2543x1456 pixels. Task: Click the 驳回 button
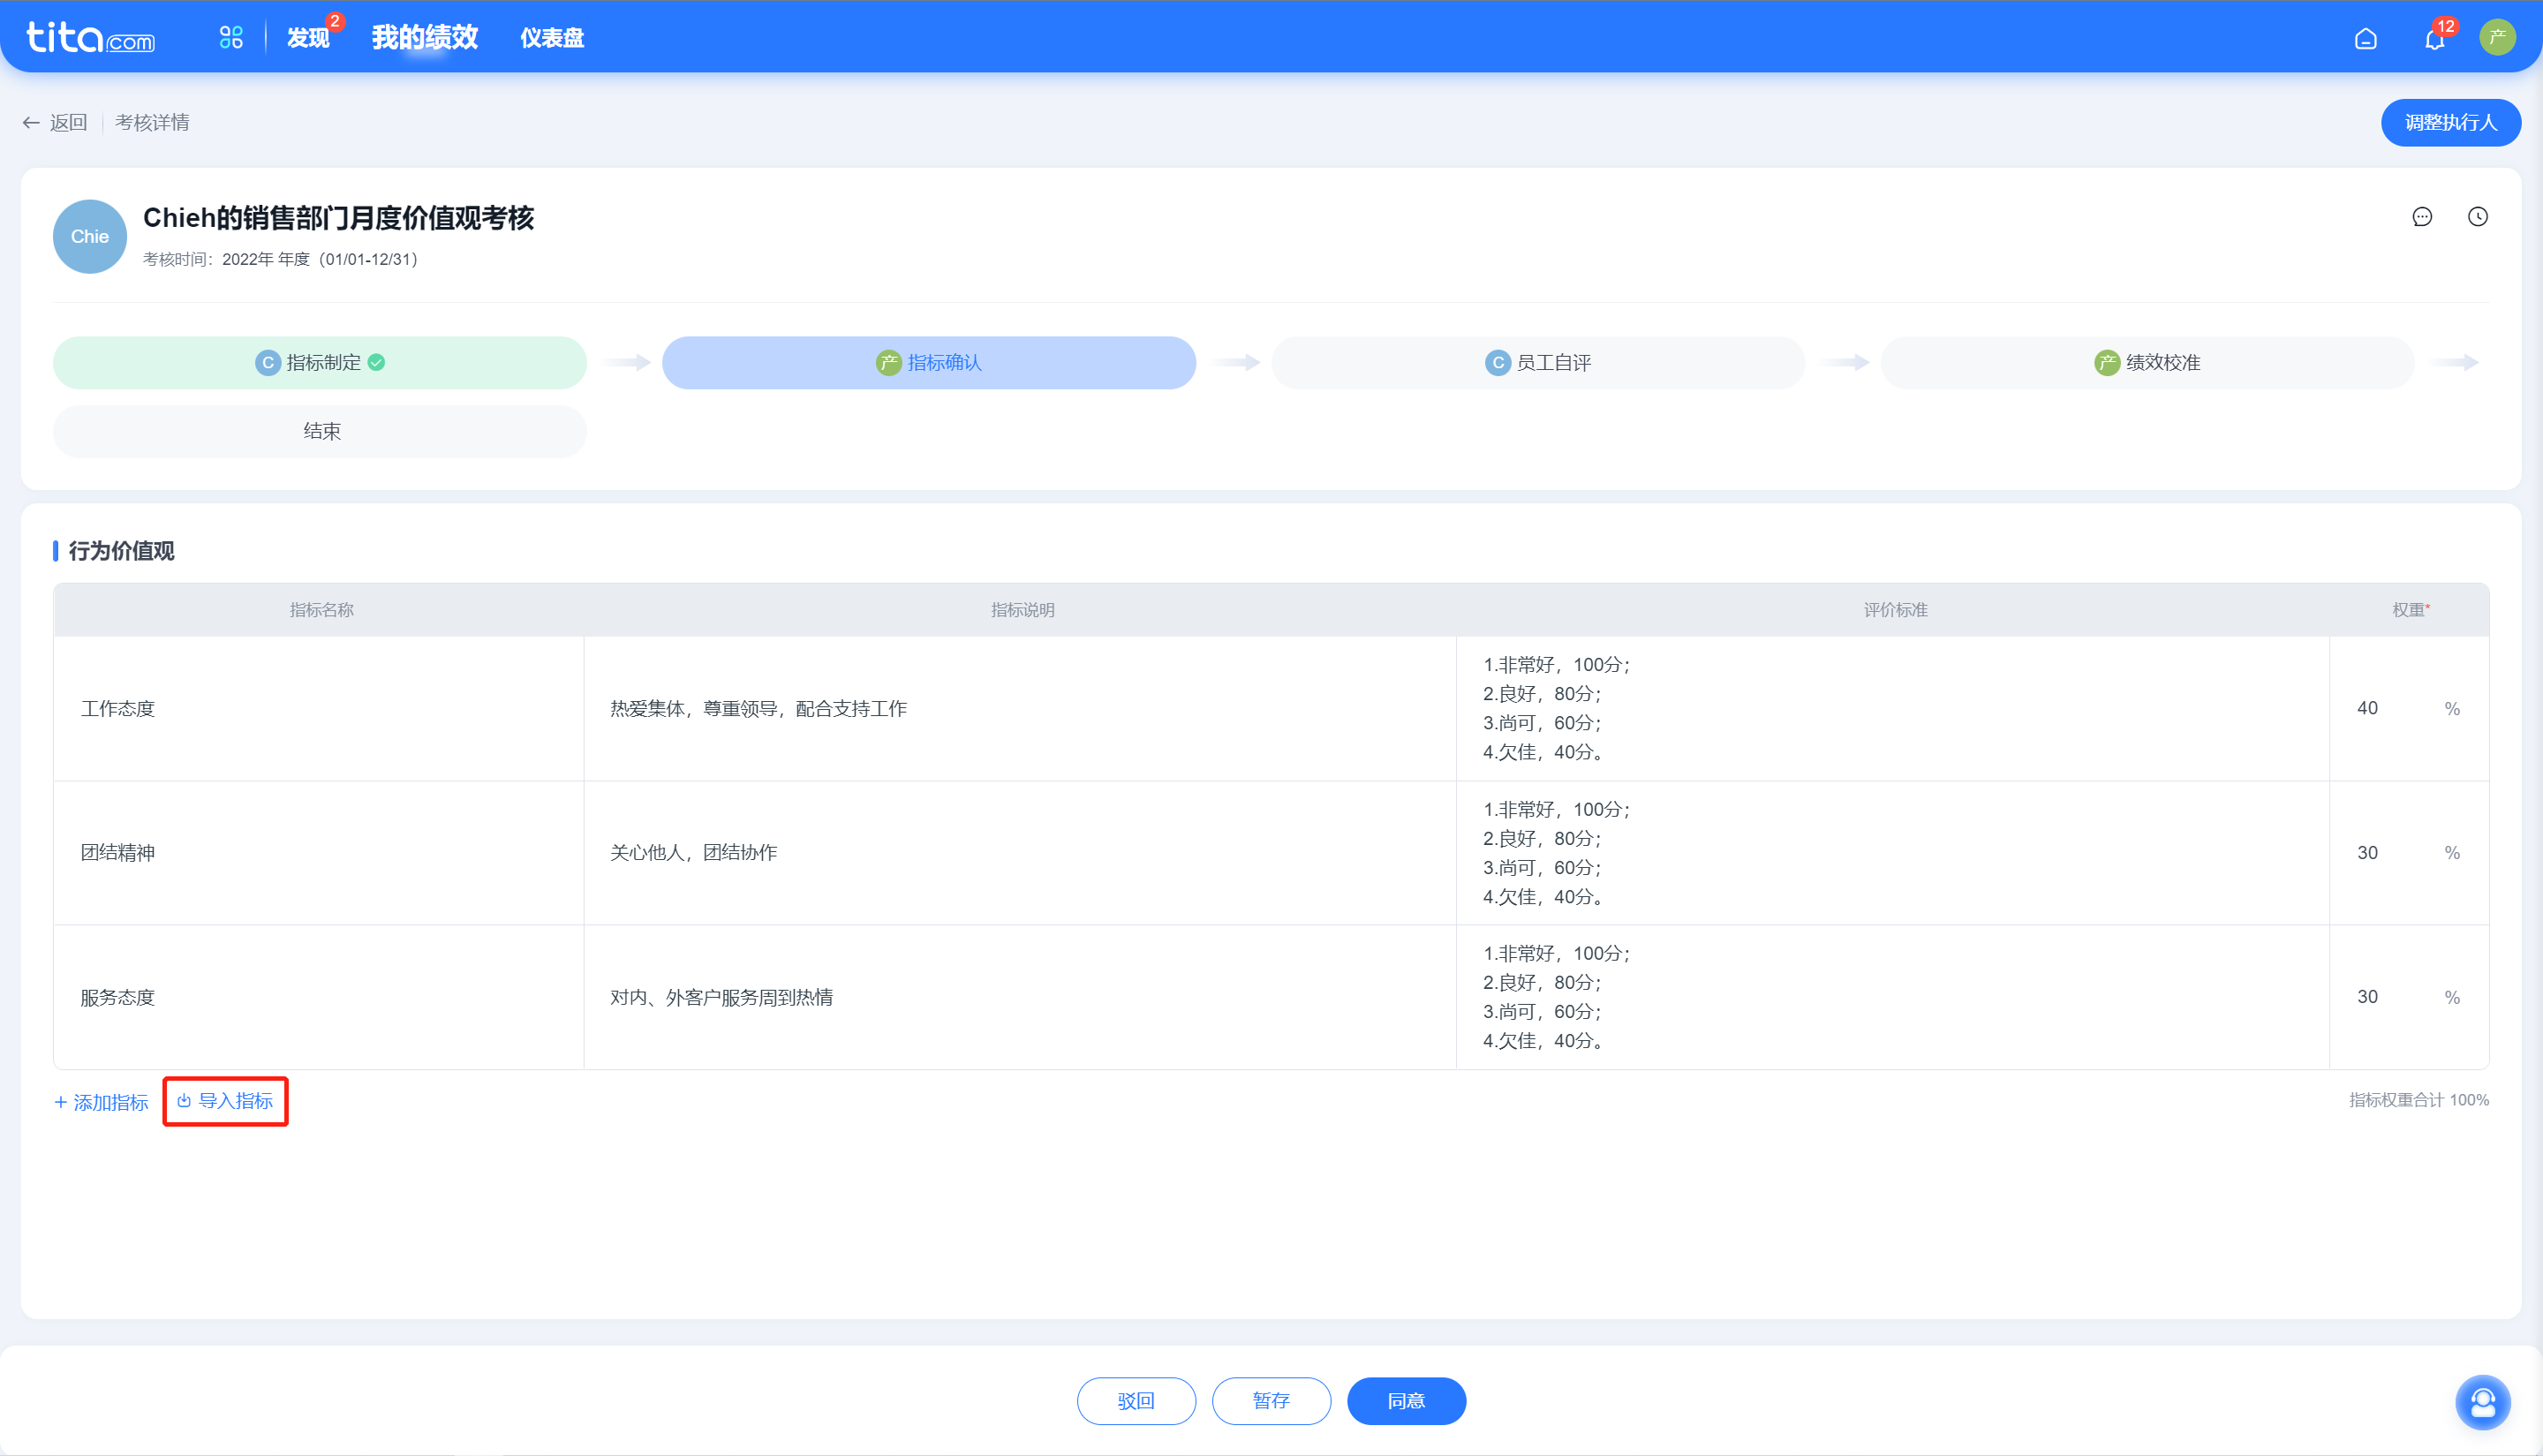[1136, 1401]
